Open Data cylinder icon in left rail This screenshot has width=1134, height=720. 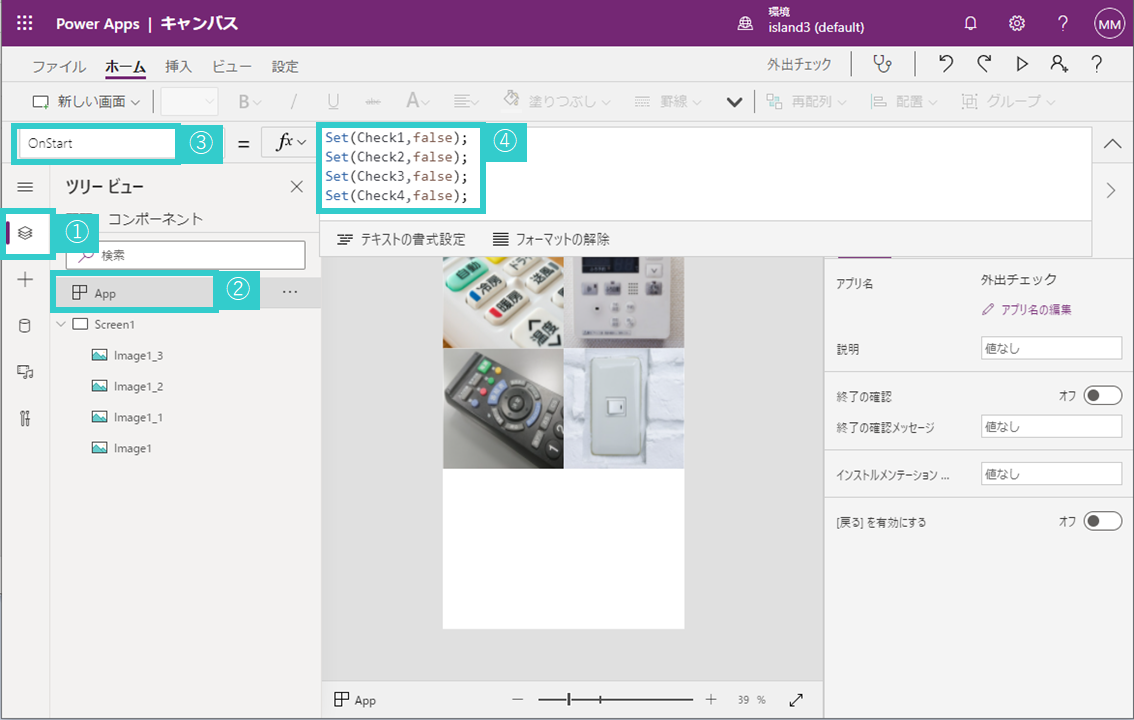25,326
